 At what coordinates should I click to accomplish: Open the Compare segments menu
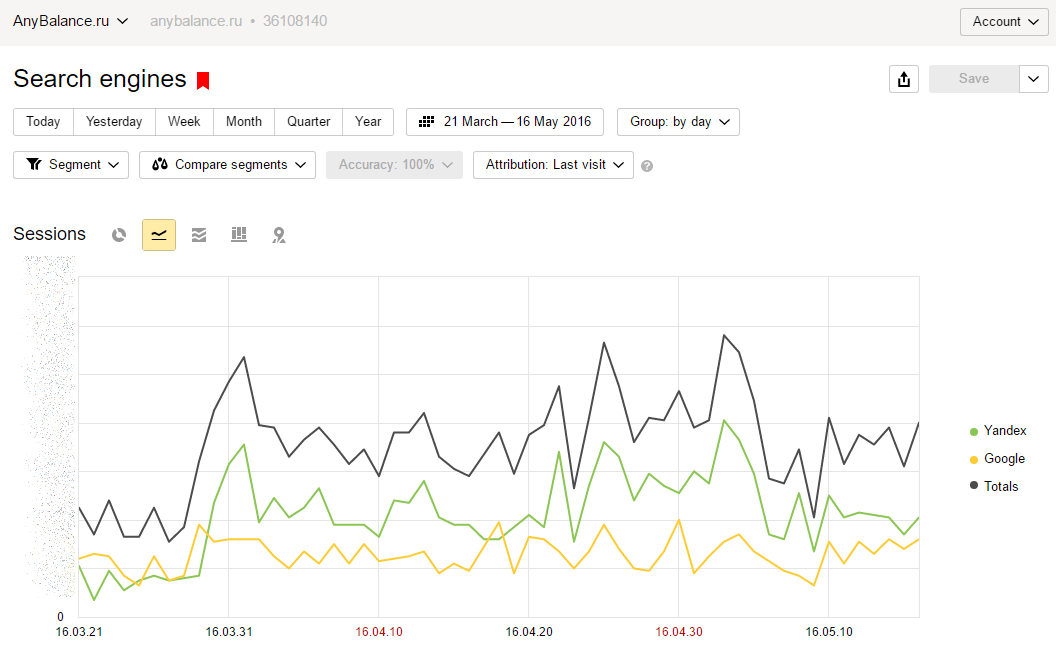(x=227, y=165)
